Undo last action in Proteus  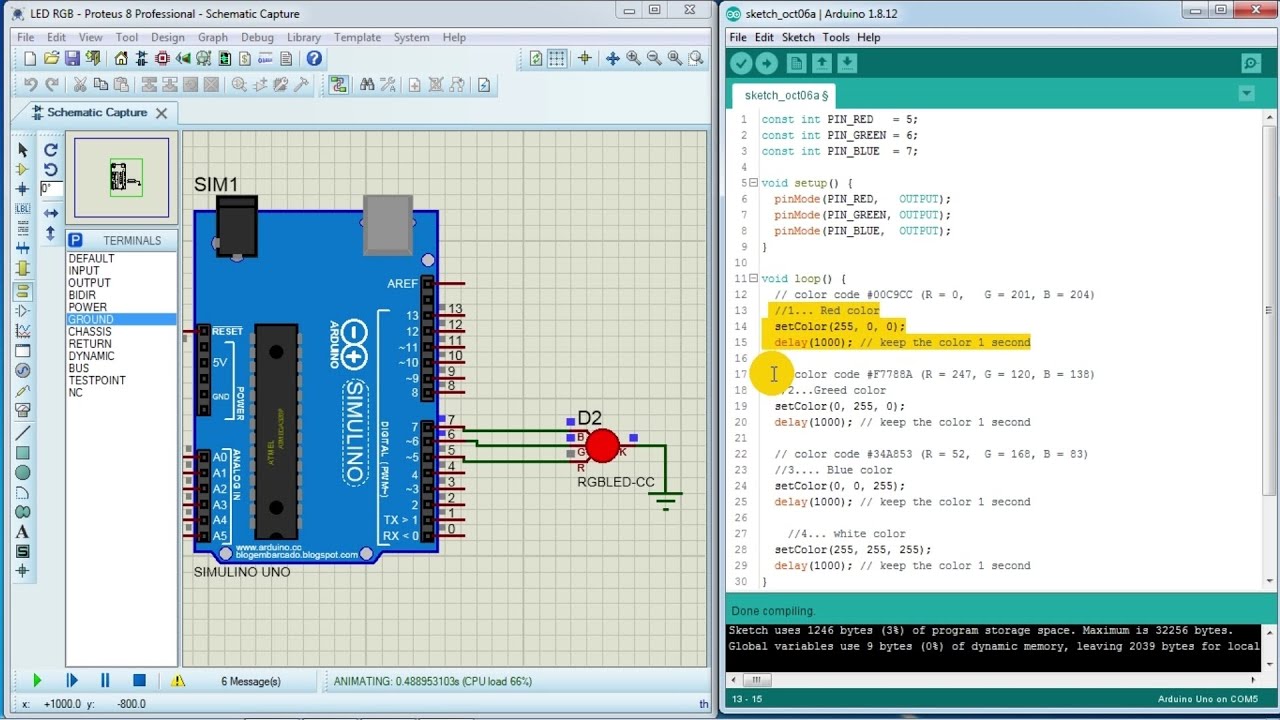(x=30, y=85)
